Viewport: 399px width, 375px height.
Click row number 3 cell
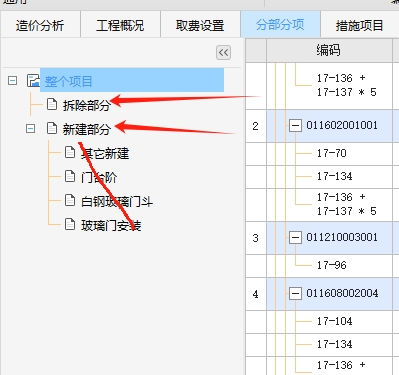coord(256,238)
